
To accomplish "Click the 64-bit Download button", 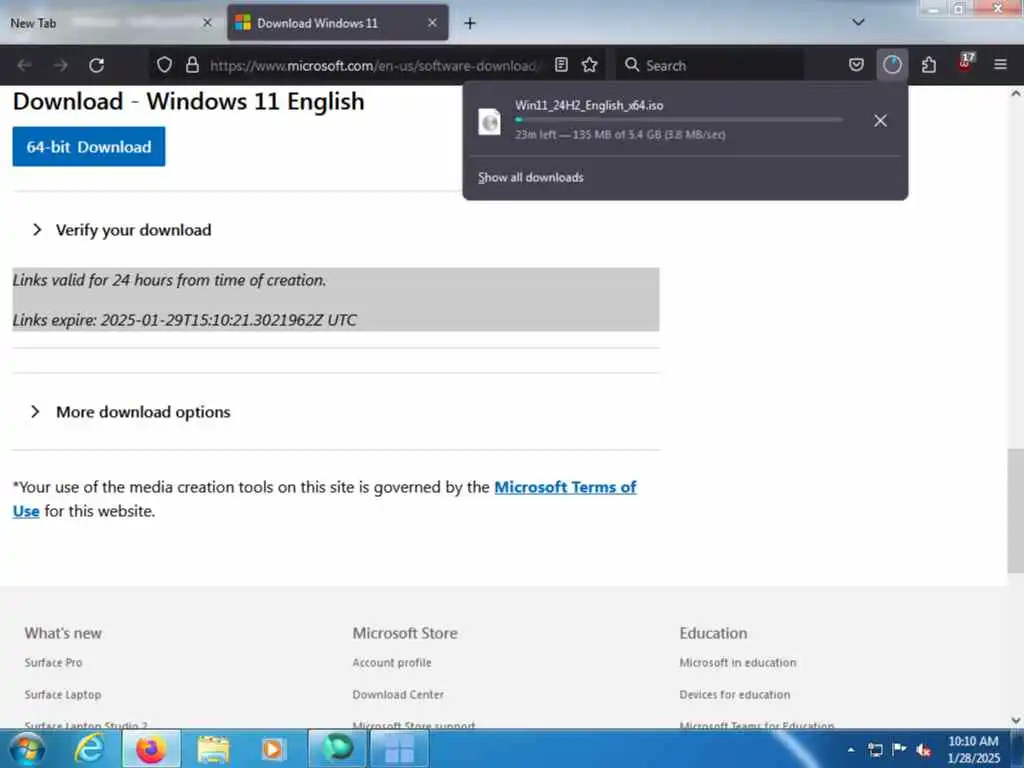I will click(x=89, y=146).
